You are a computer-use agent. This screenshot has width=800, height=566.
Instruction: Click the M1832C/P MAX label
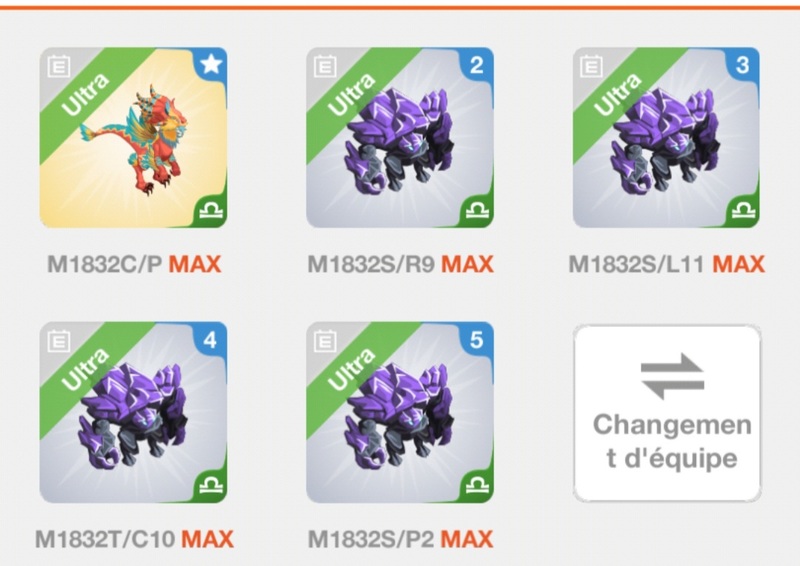pos(134,264)
